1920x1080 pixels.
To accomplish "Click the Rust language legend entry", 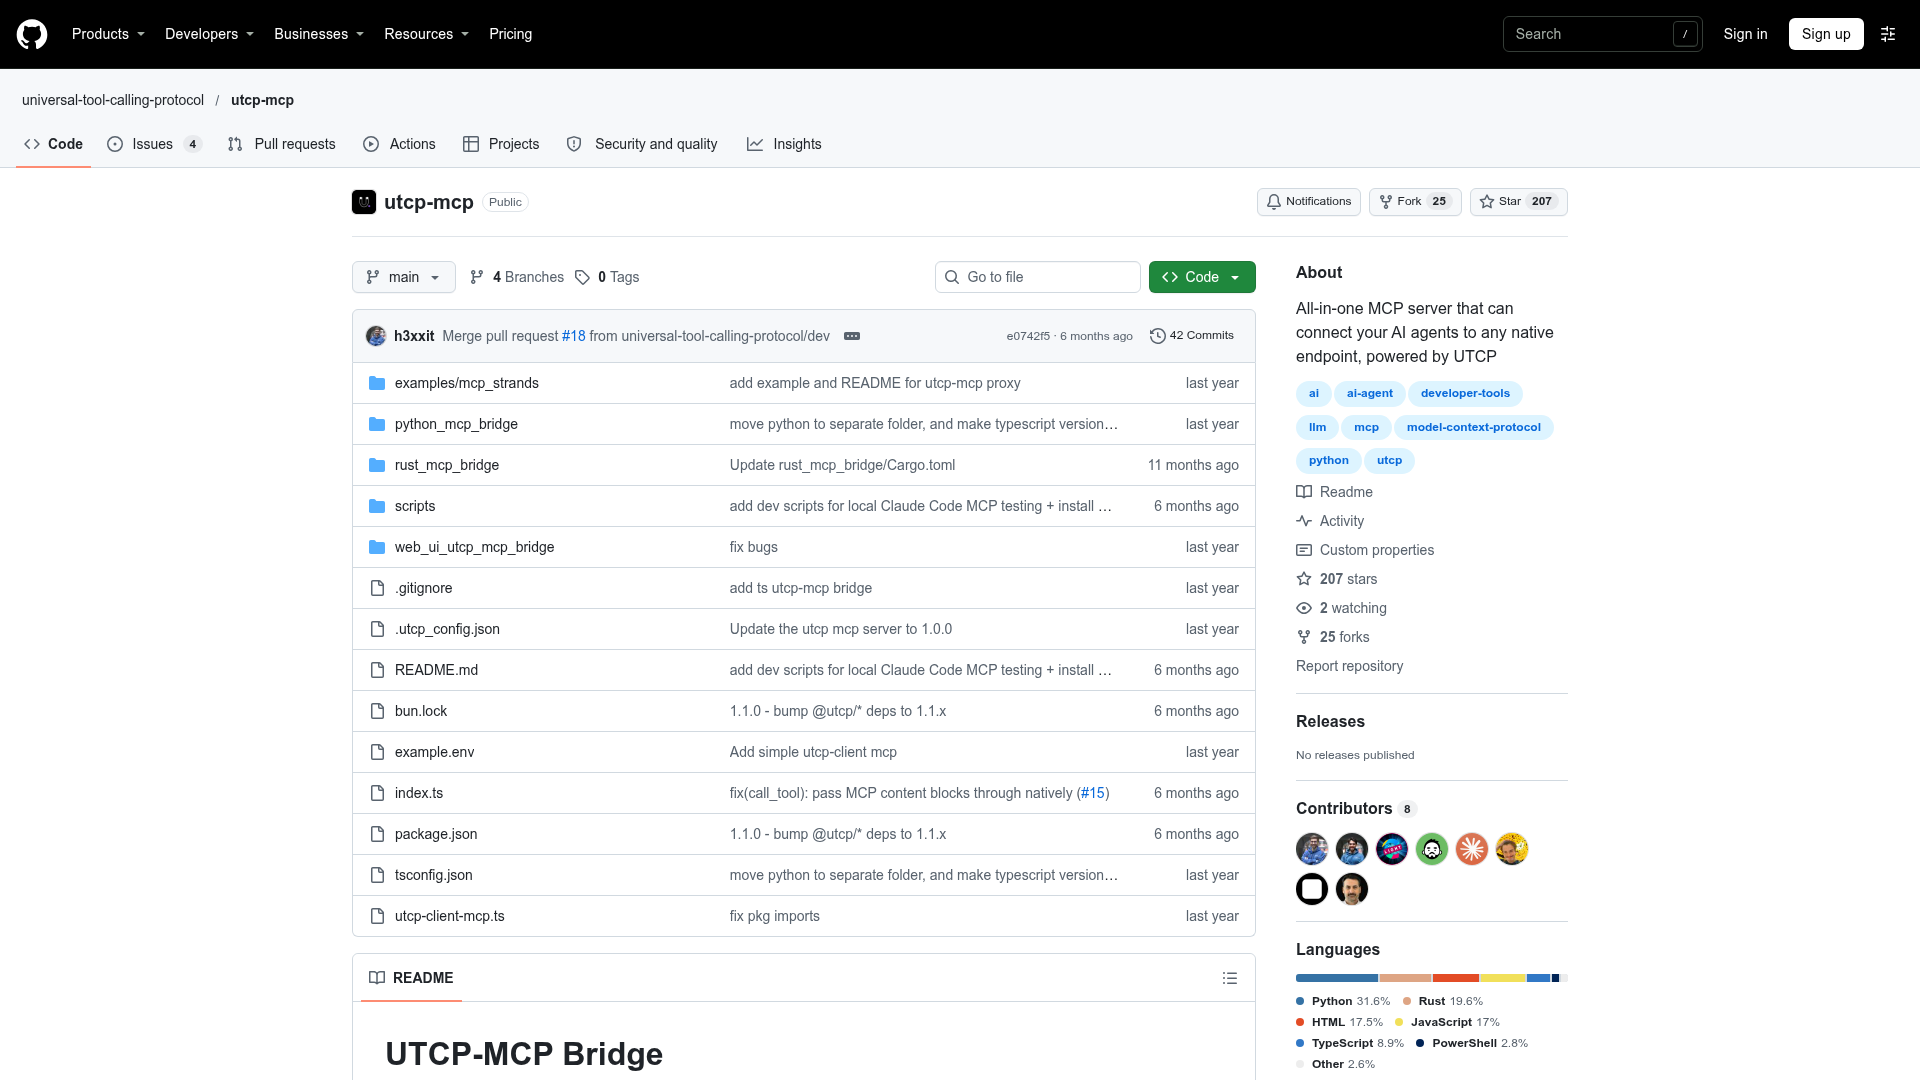I will [1442, 1001].
